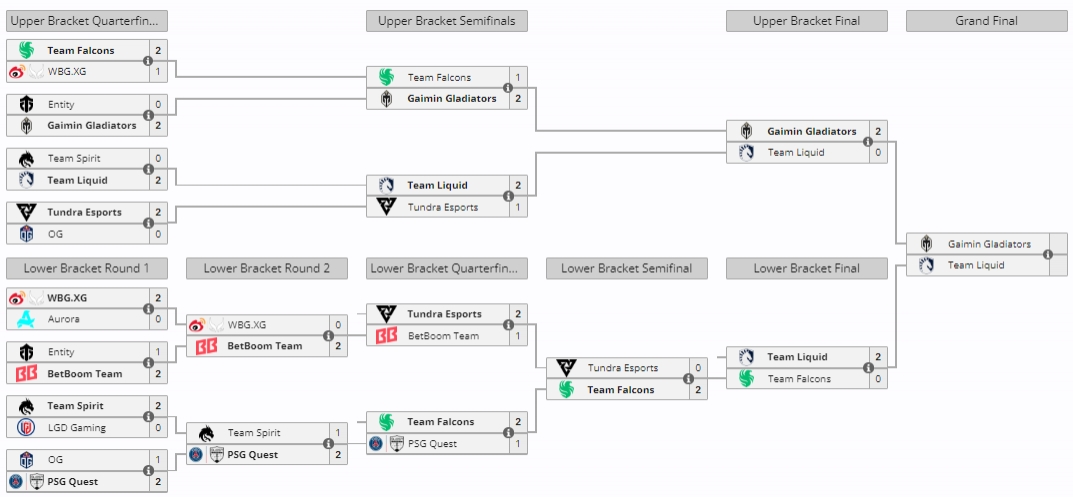Open info icon for Grand Final match
1073x497 pixels.
(x=1048, y=254)
